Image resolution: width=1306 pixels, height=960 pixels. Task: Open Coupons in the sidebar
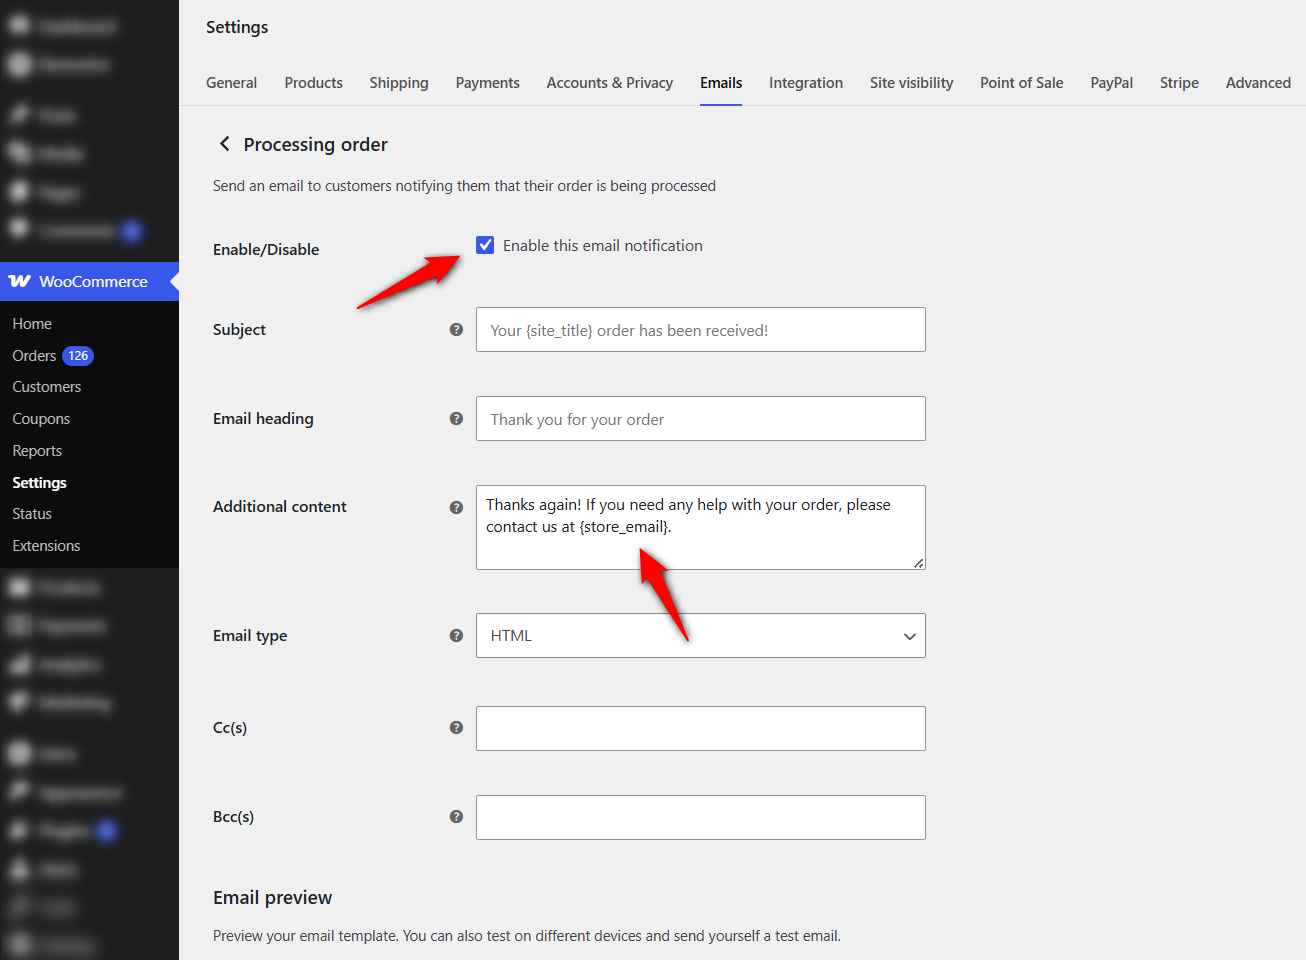tap(41, 419)
